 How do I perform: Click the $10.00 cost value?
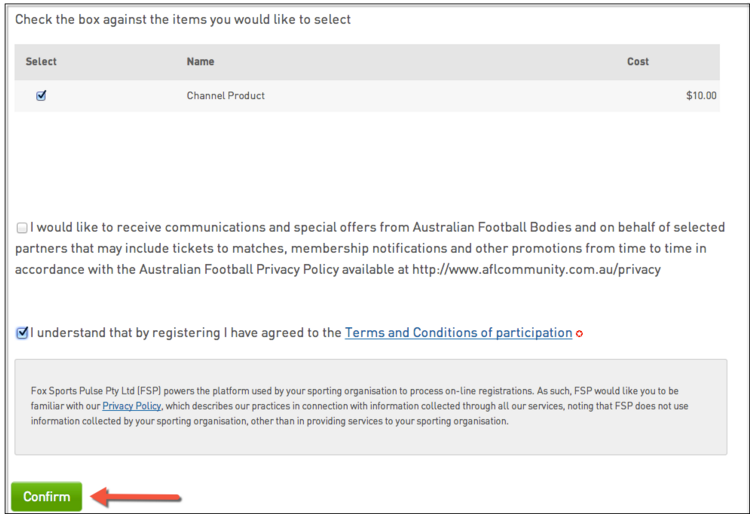coord(701,95)
